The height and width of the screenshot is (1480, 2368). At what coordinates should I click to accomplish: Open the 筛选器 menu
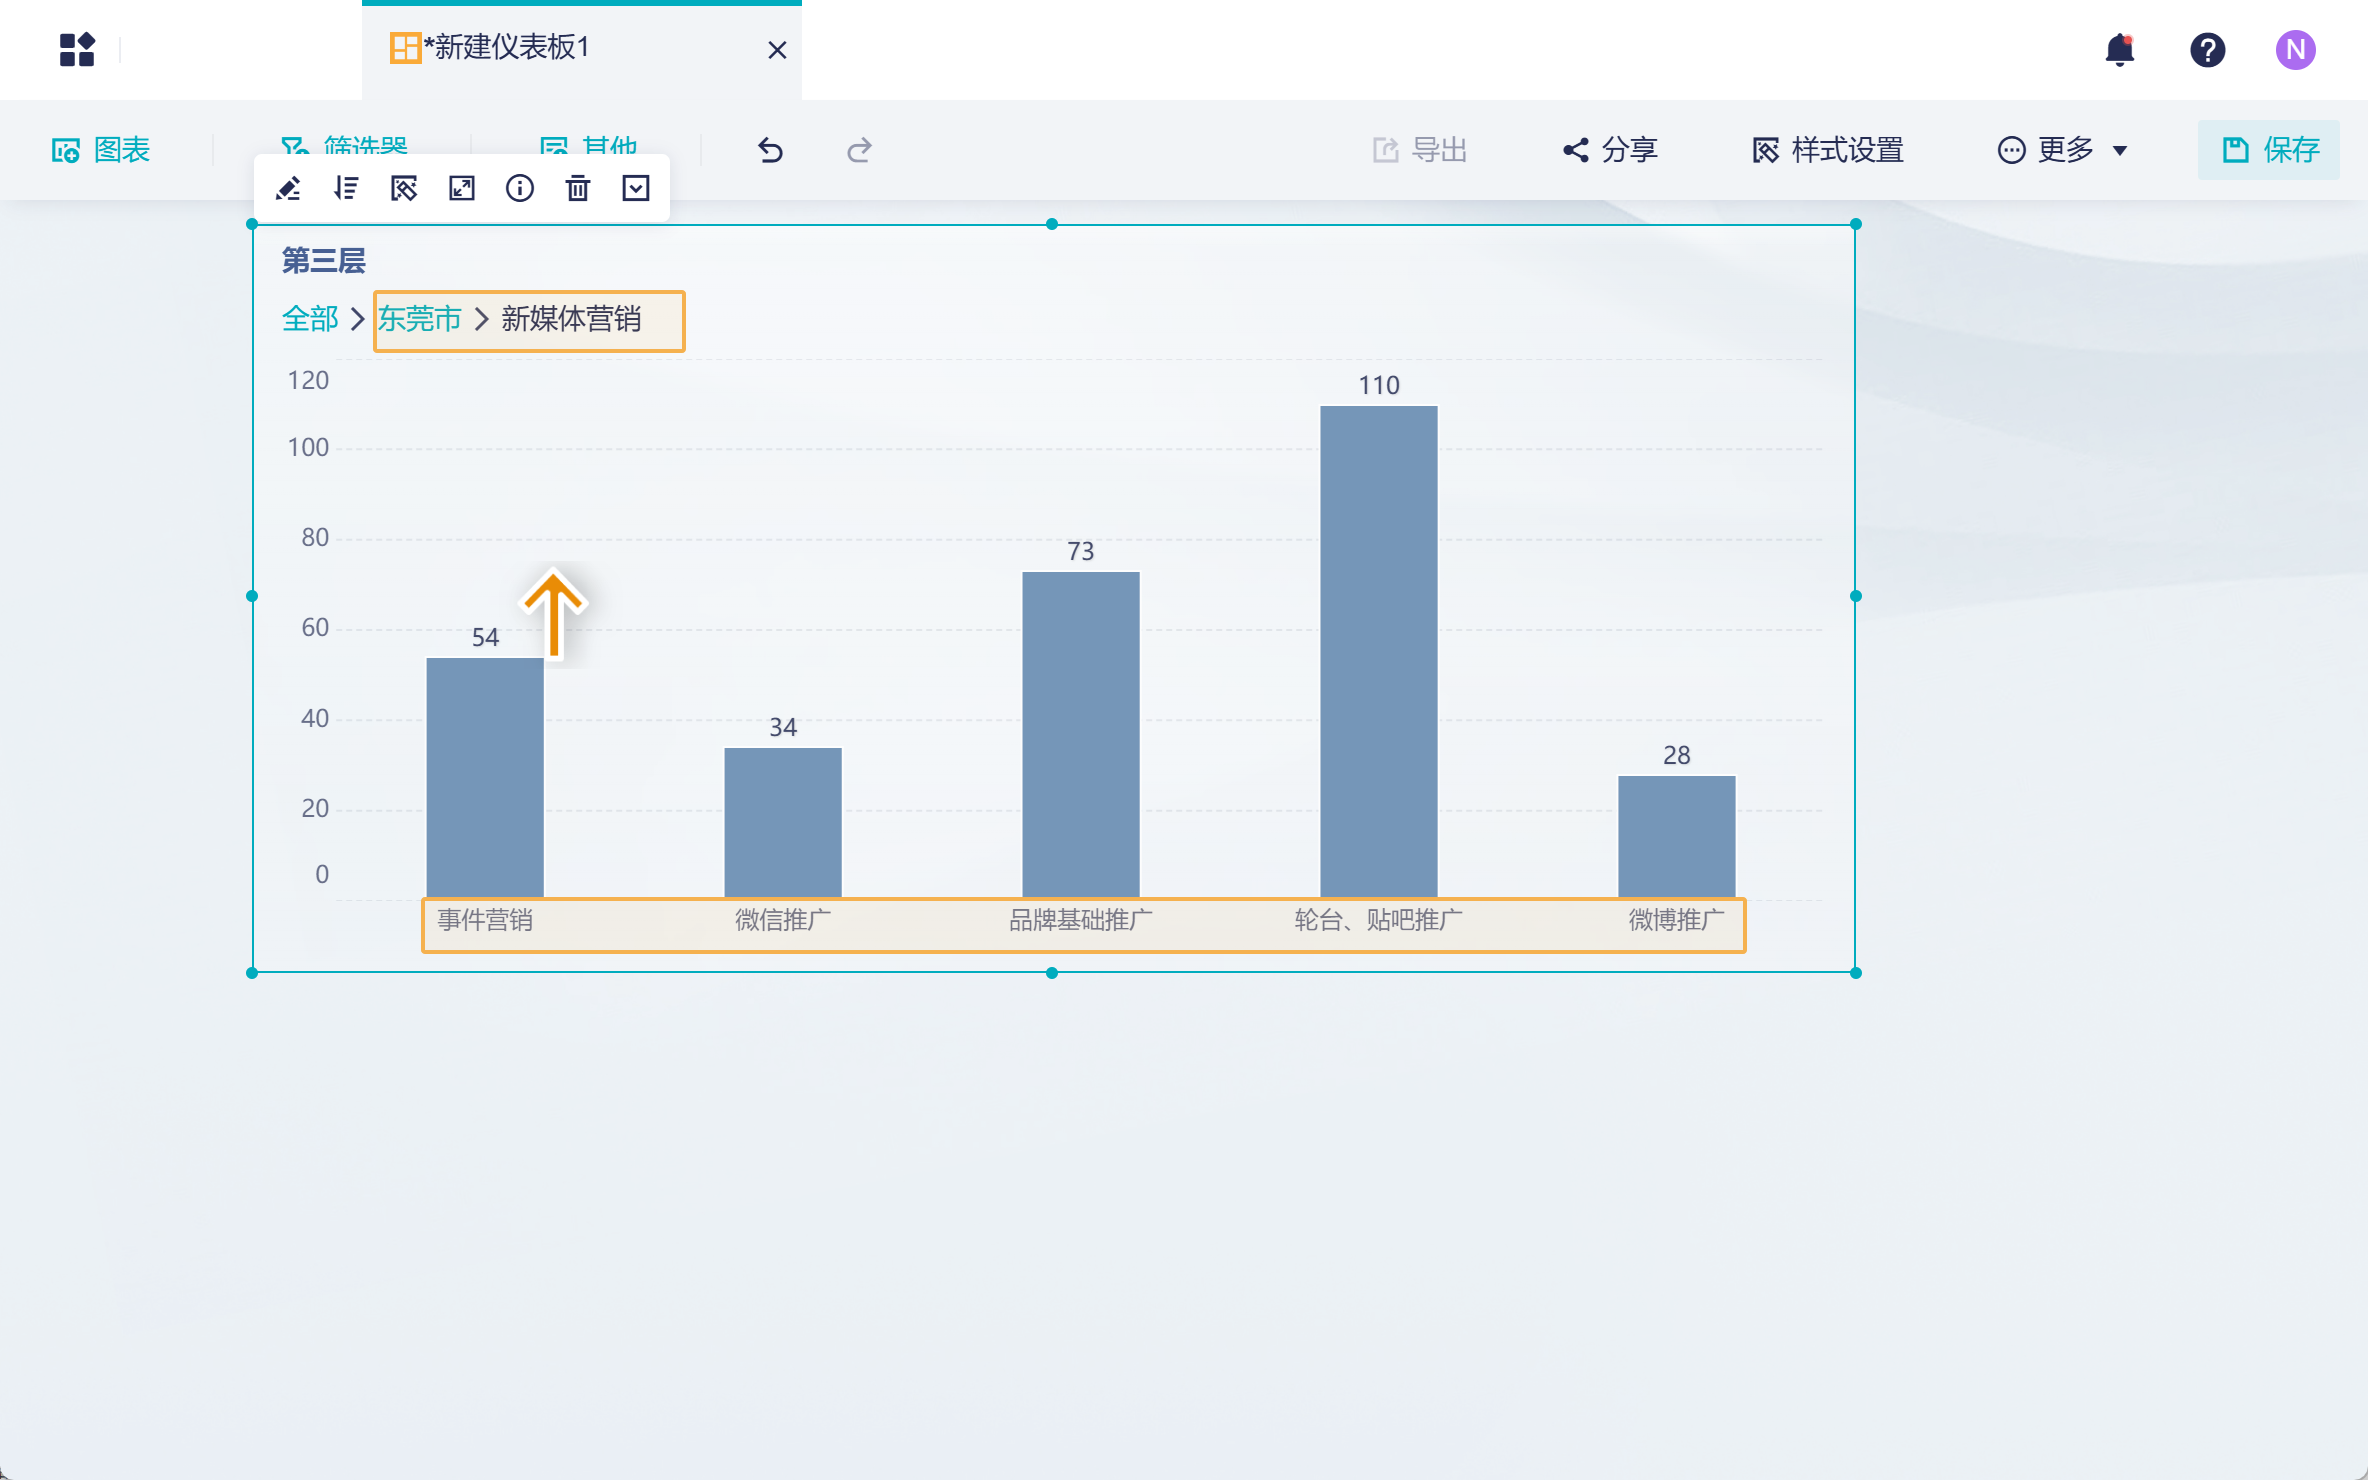345,146
